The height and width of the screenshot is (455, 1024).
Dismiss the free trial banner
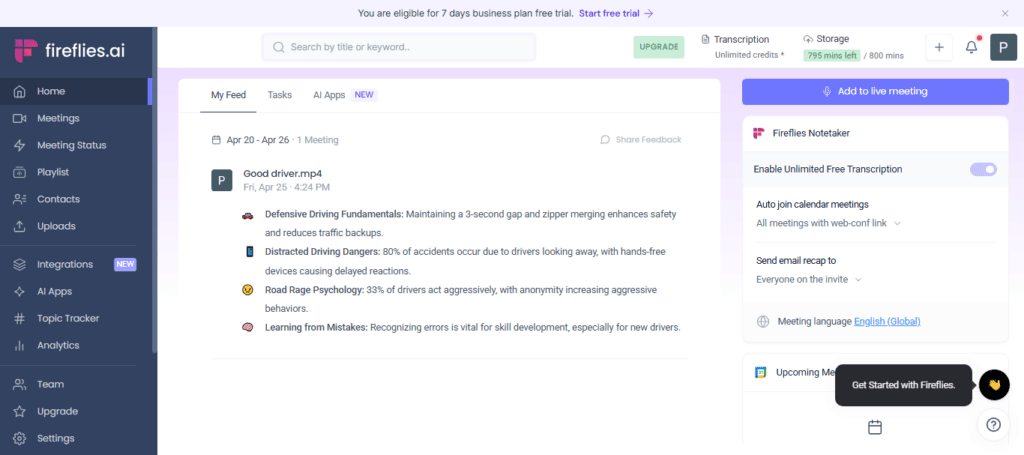(1005, 13)
